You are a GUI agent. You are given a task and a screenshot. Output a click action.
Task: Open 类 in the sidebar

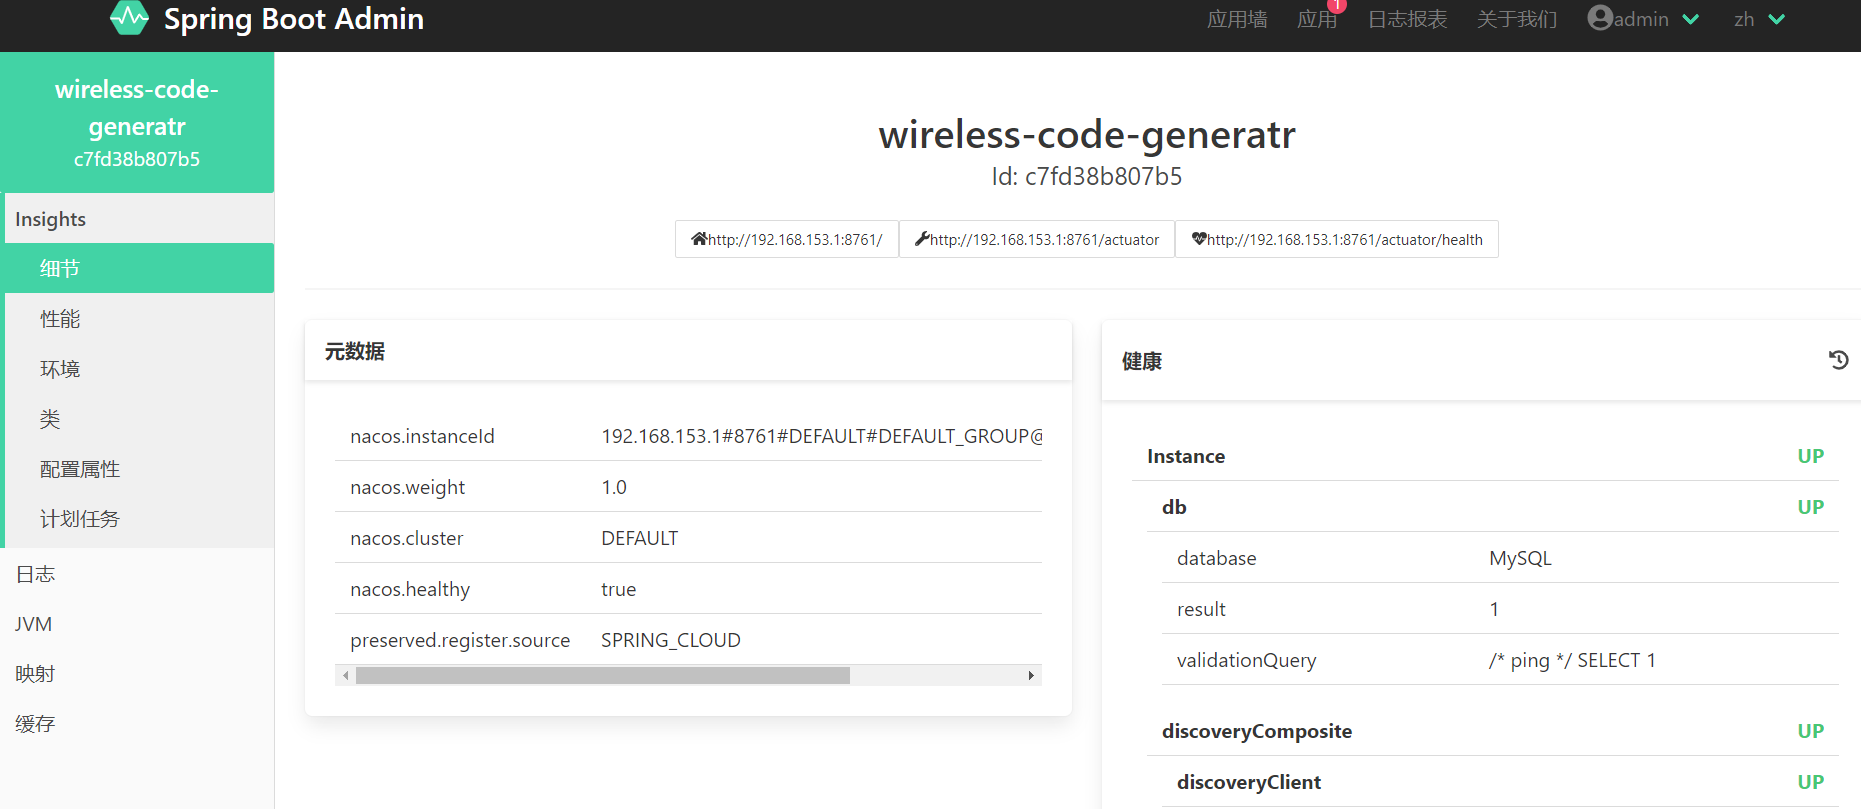pyautogui.click(x=139, y=419)
